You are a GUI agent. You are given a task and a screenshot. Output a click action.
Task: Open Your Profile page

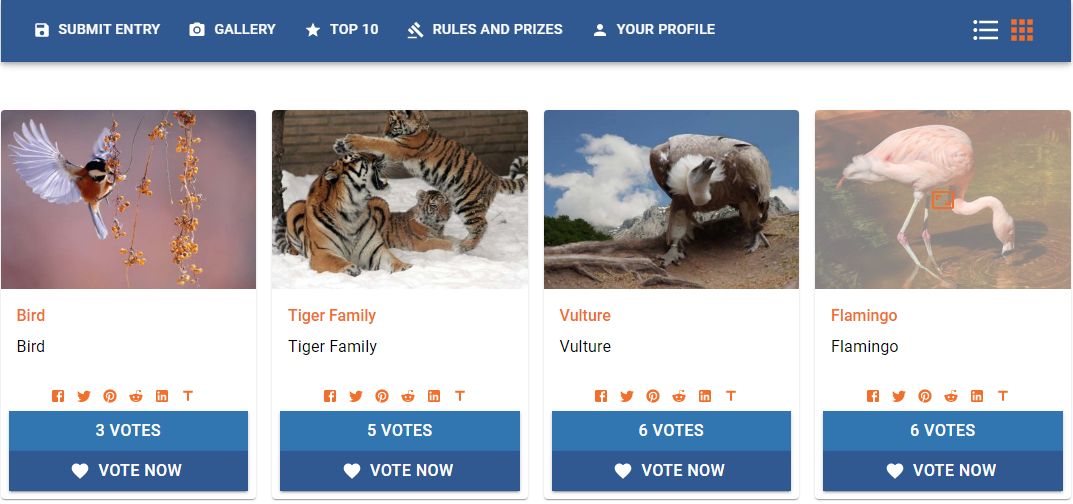654,29
